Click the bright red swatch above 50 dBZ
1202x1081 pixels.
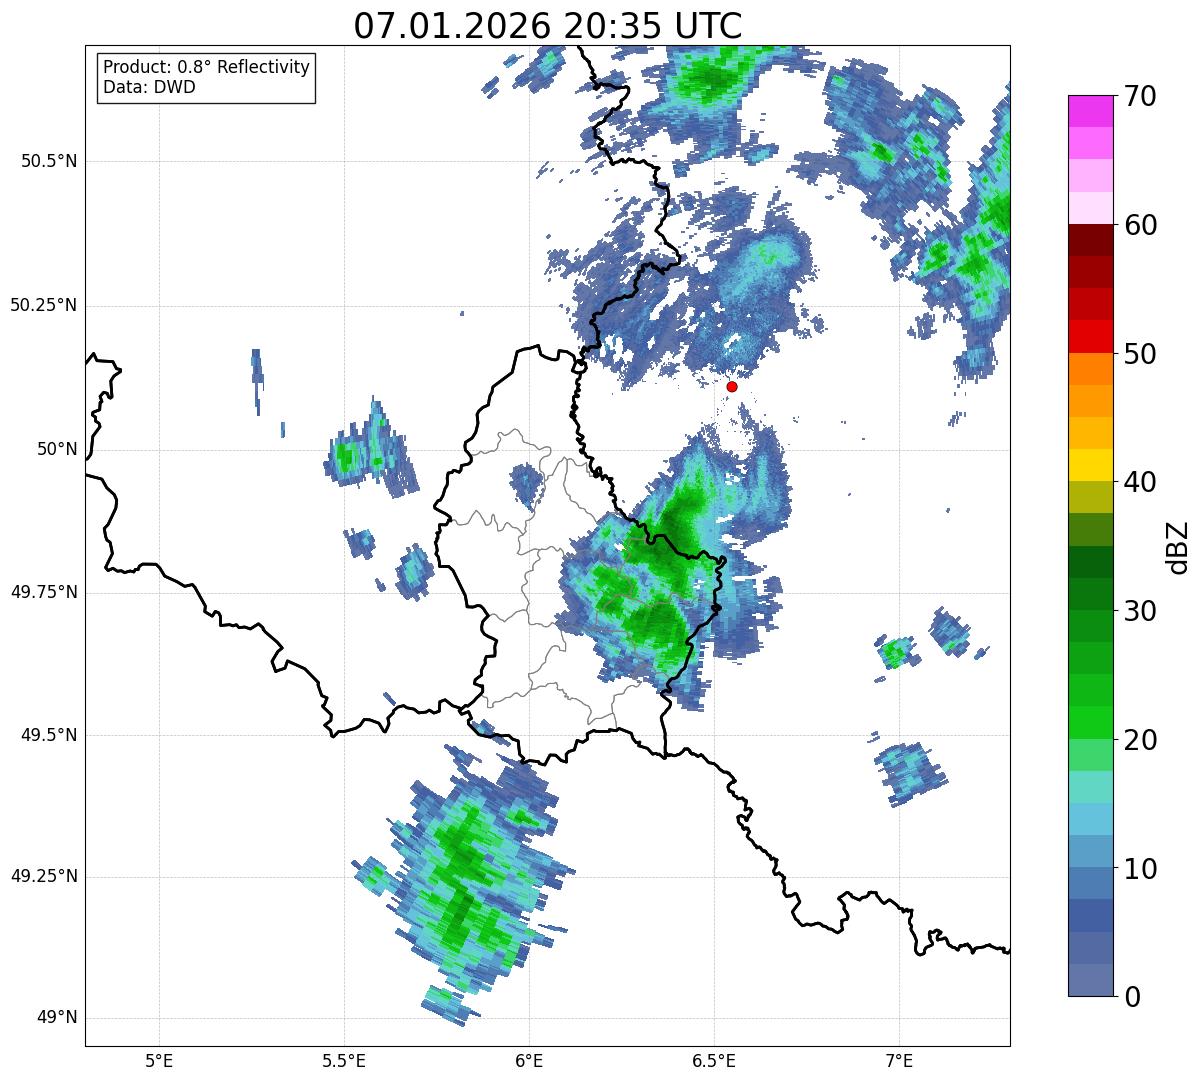click(1090, 336)
